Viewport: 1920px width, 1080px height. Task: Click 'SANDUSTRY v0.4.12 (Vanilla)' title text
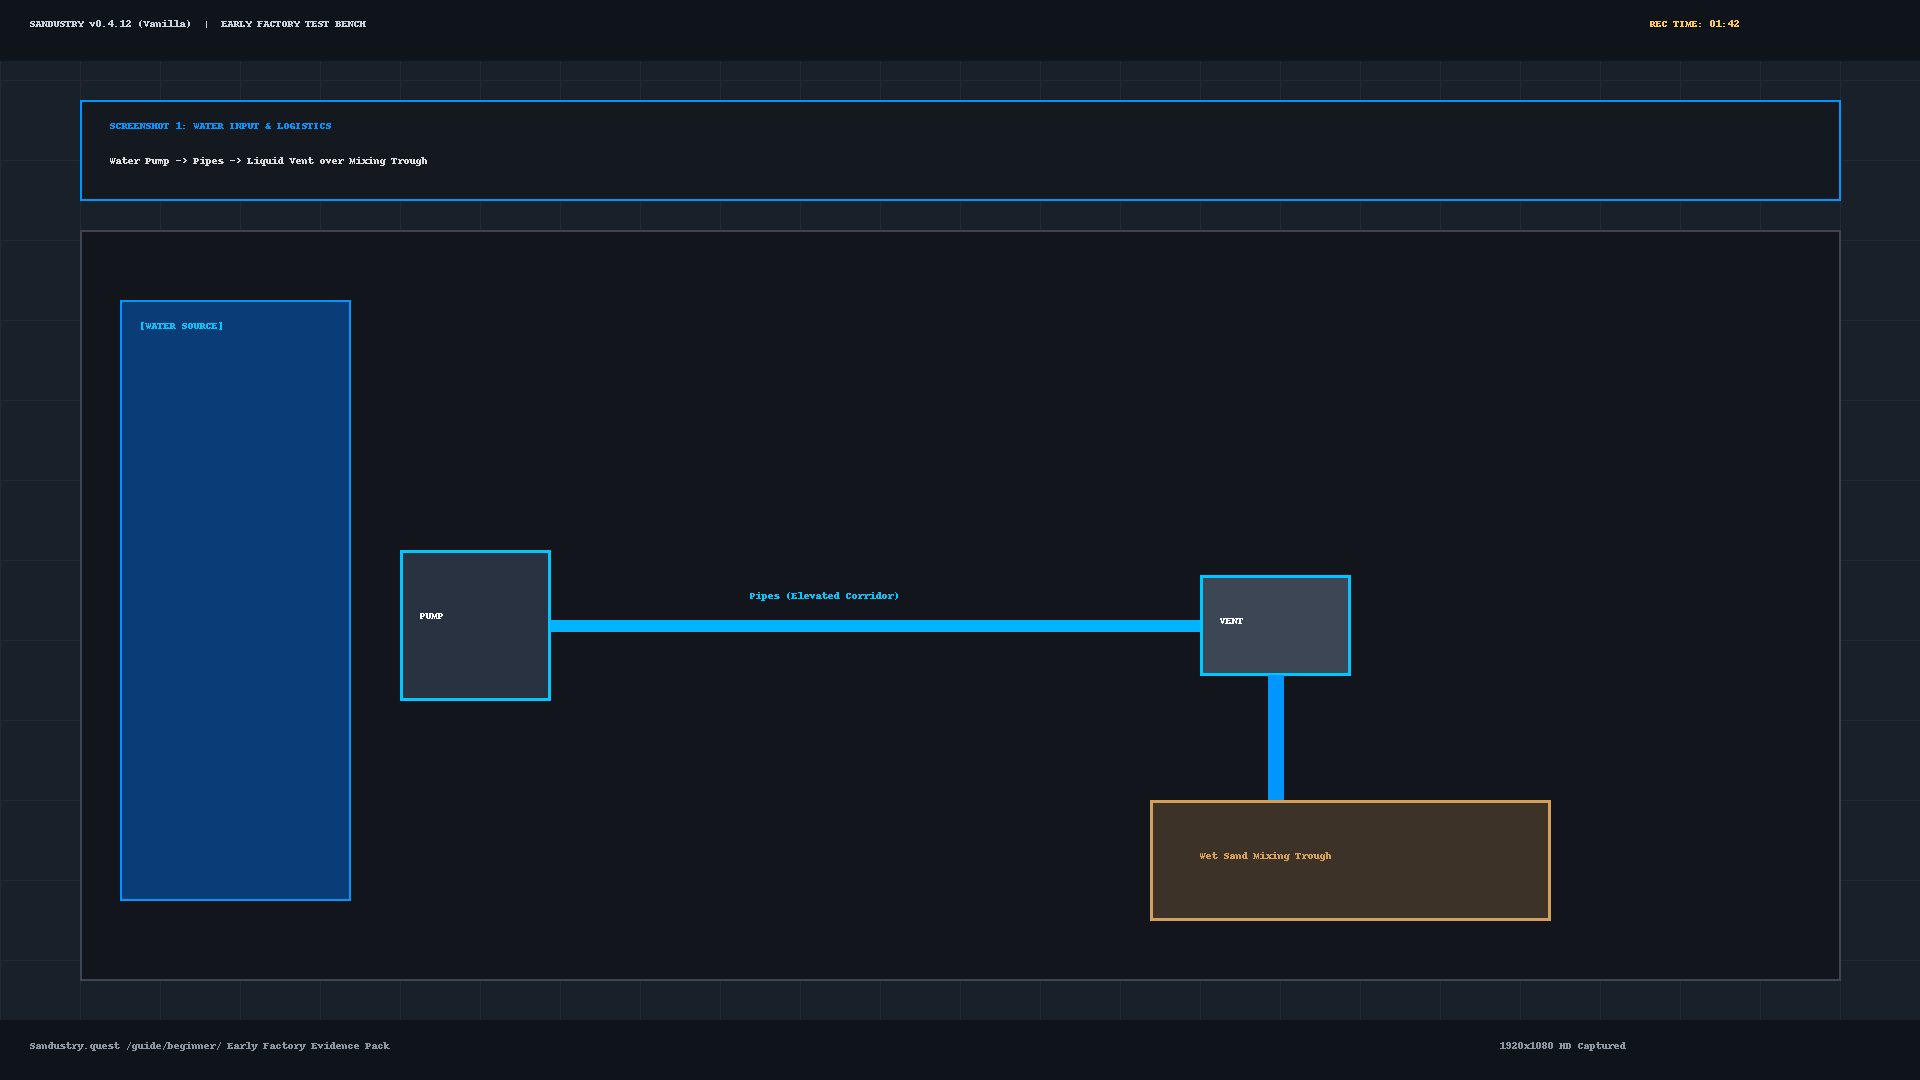(110, 24)
